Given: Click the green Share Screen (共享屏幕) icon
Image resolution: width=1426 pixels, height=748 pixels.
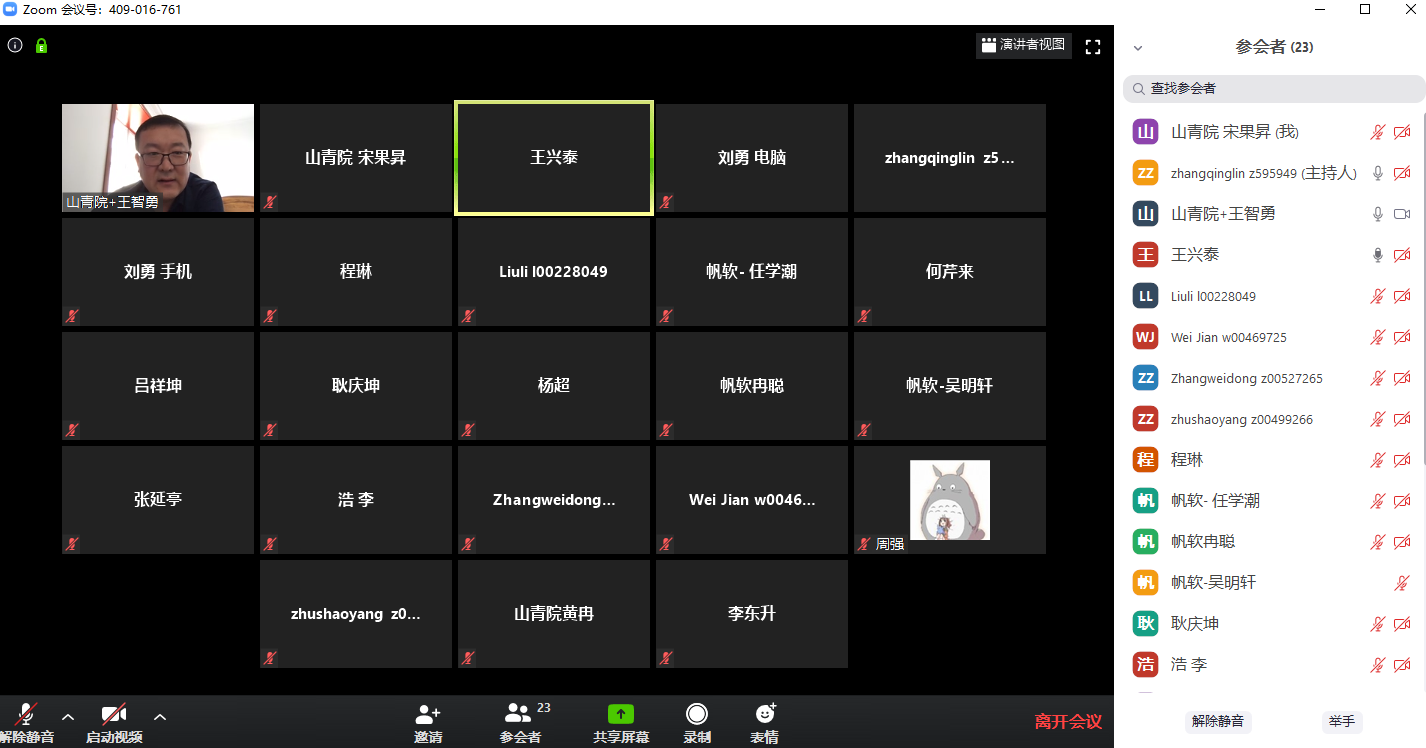Looking at the screenshot, I should point(621,714).
